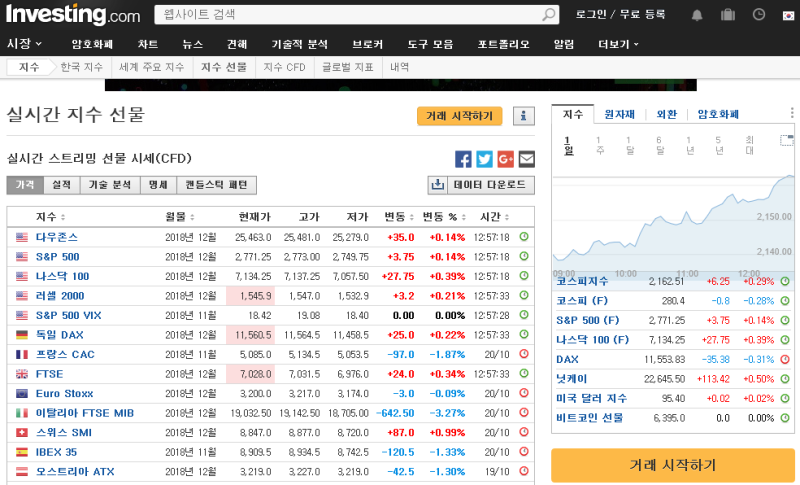Click the search magnifier icon
This screenshot has width=800, height=485.
click(549, 14)
